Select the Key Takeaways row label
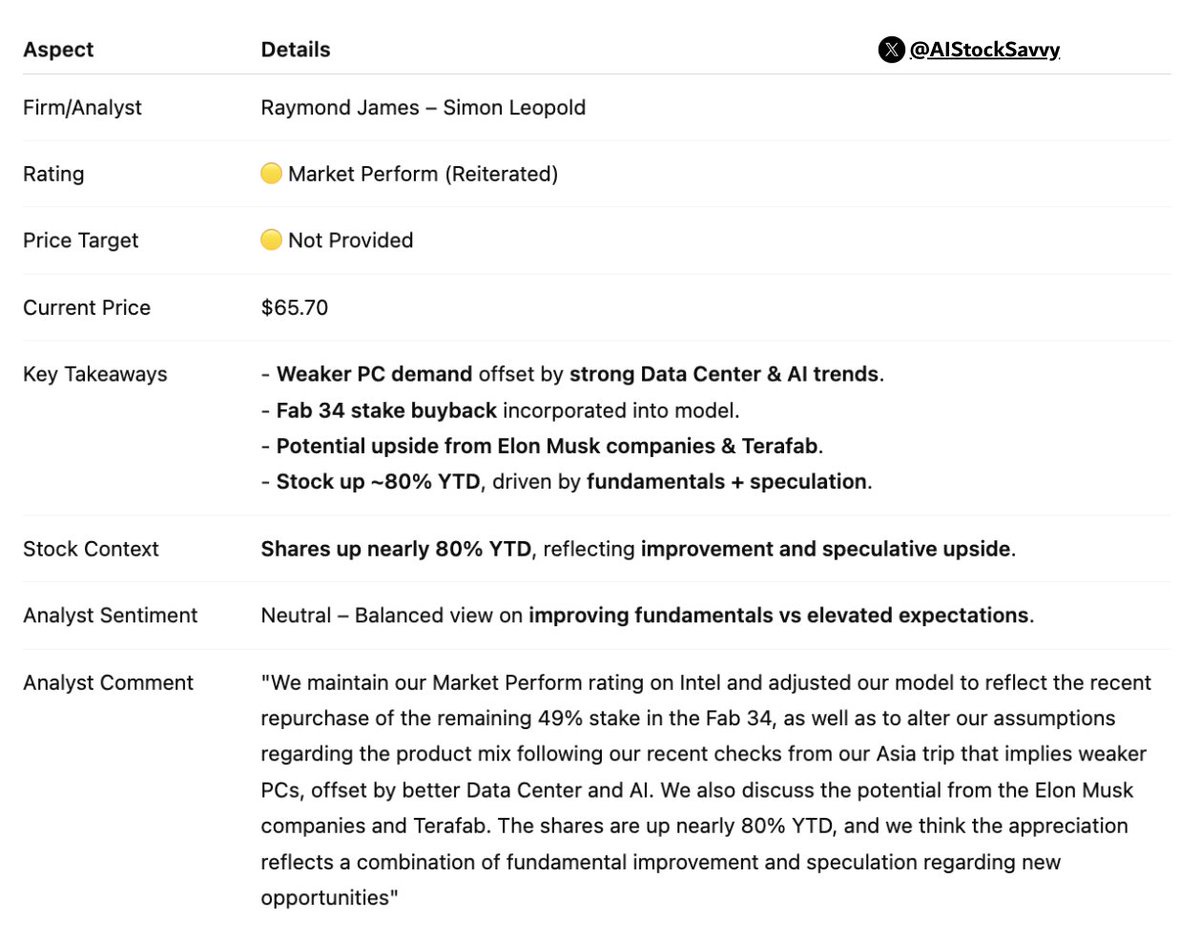The image size is (1200, 941). pos(95,374)
